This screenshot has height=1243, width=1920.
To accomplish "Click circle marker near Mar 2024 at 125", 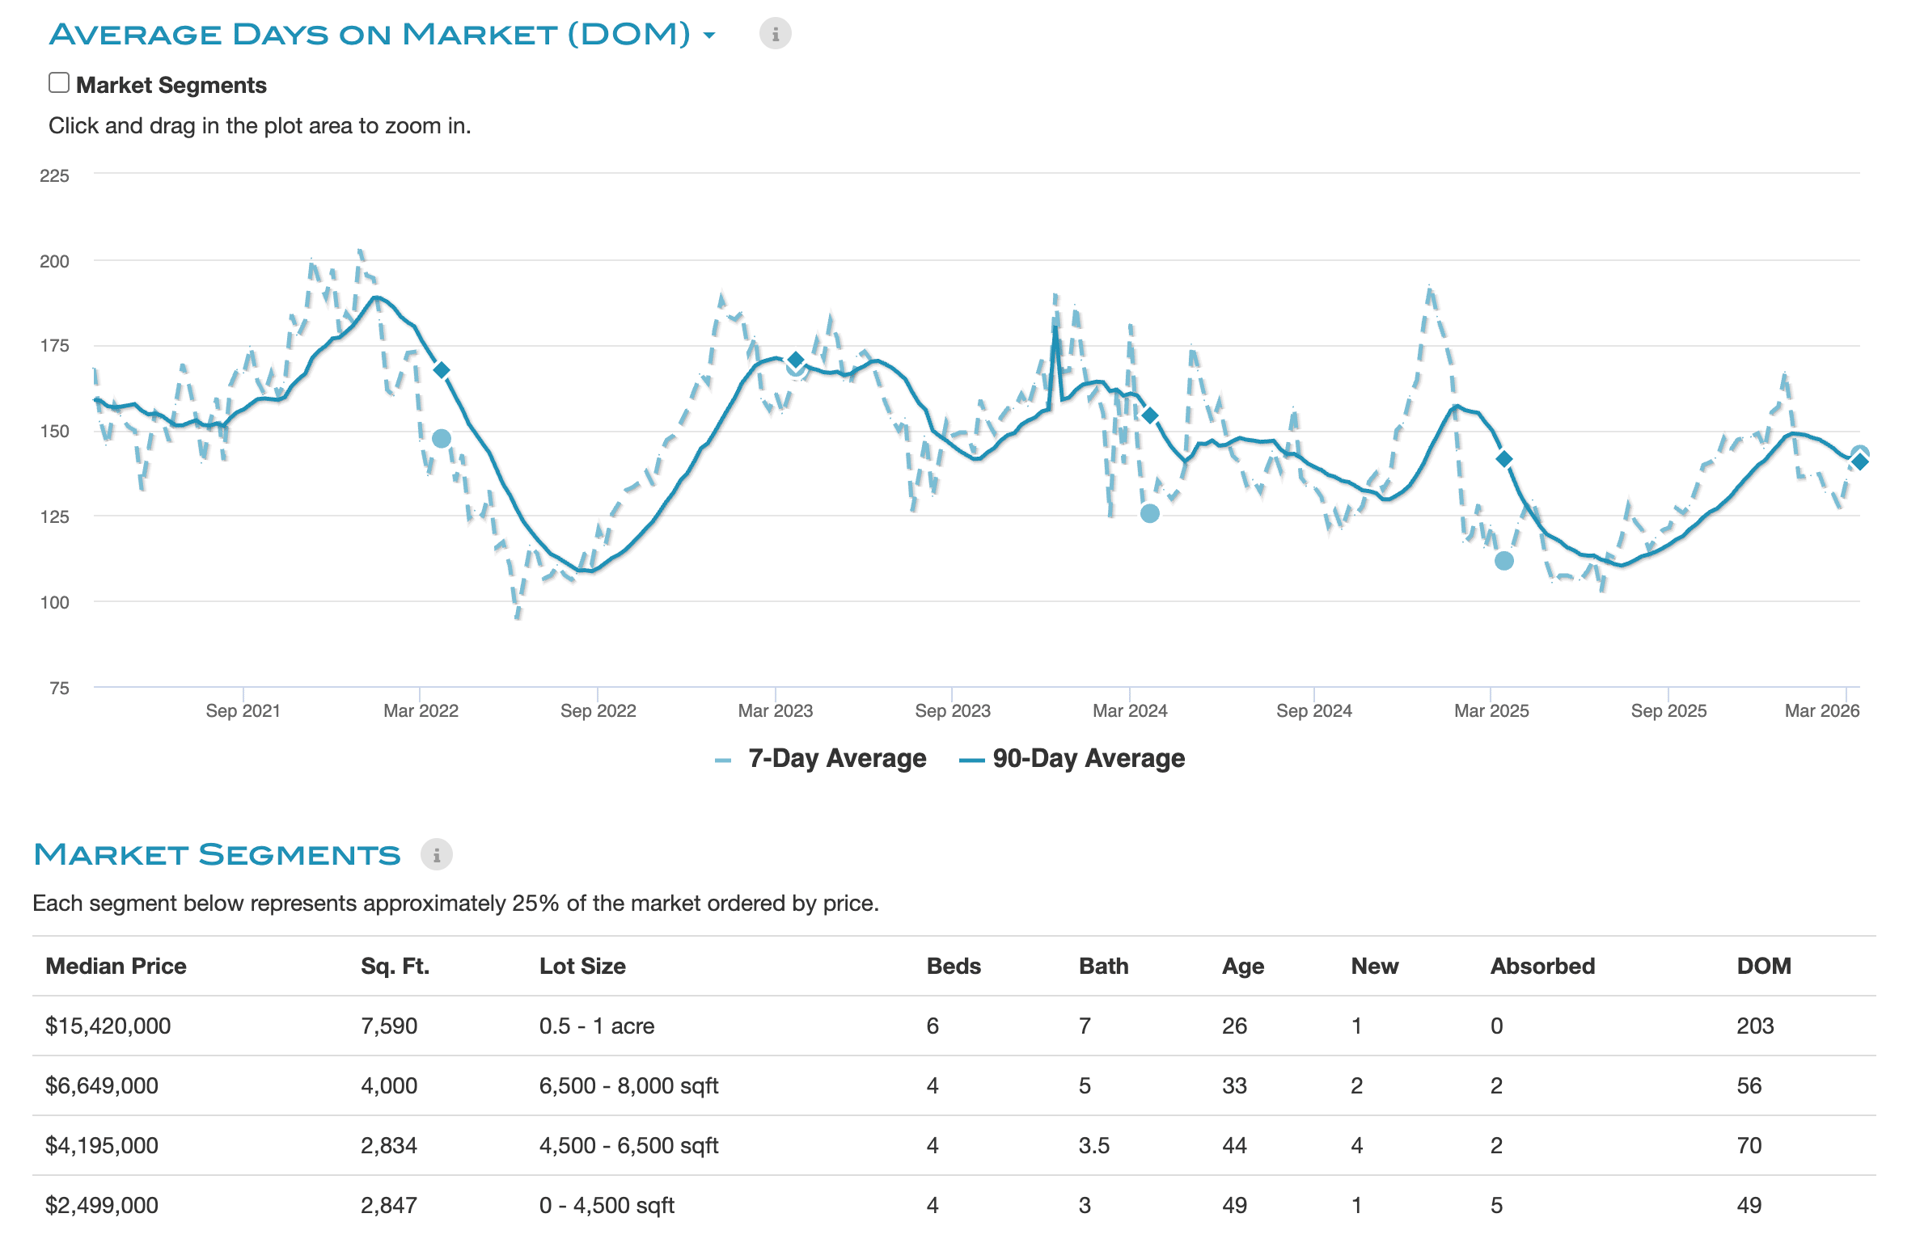I will 1150,513.
